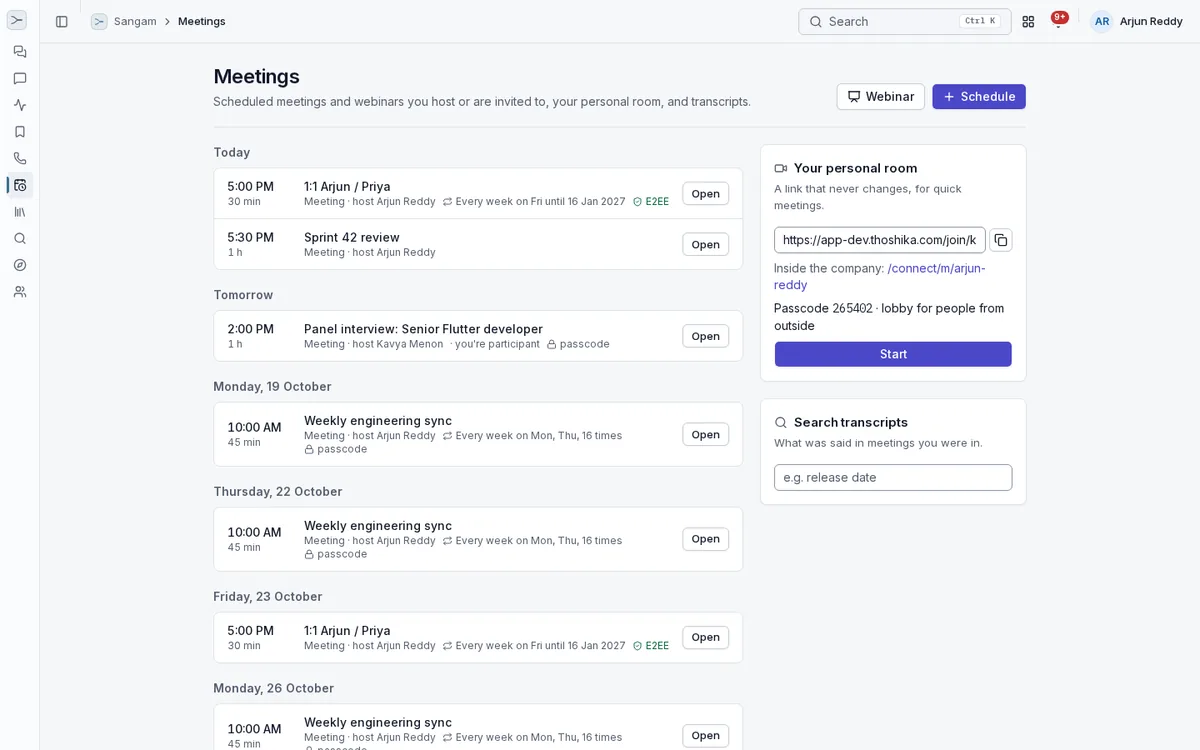Screen dimensions: 1200x750
Task: Click the Sprint 42 review title
Action: coord(352,237)
